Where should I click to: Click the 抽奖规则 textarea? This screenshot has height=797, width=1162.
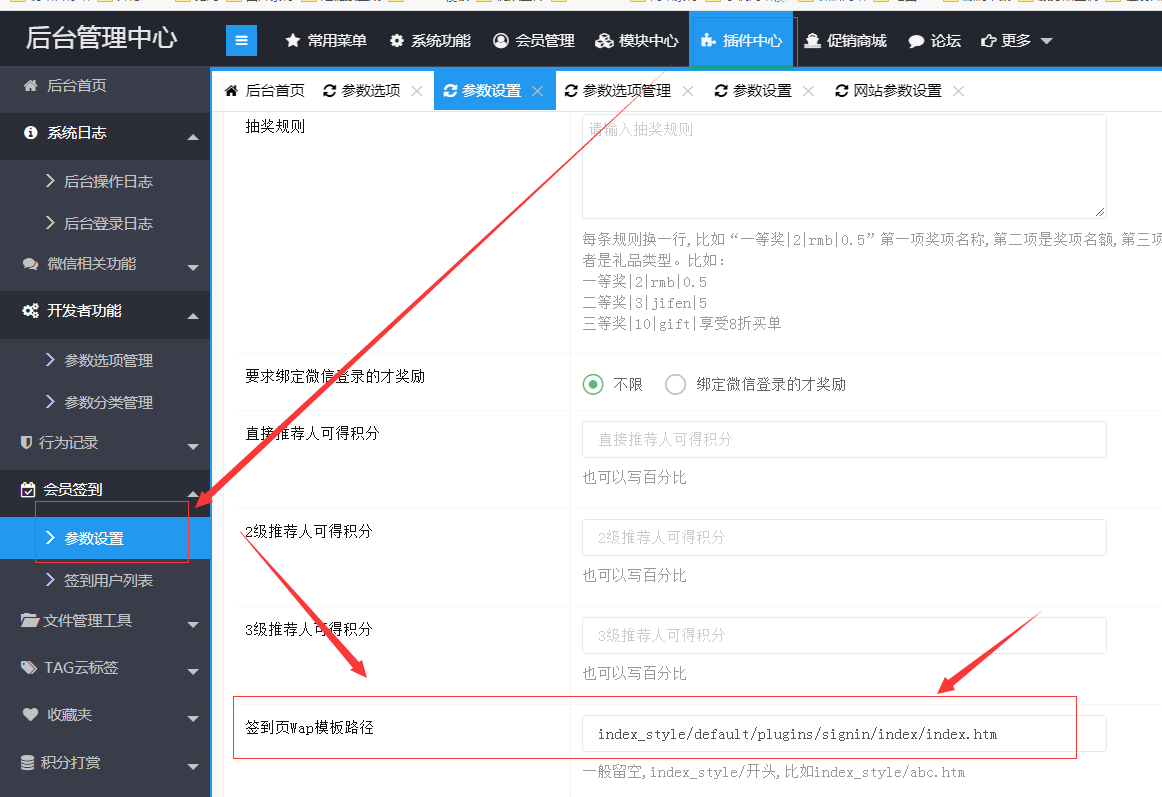point(843,166)
